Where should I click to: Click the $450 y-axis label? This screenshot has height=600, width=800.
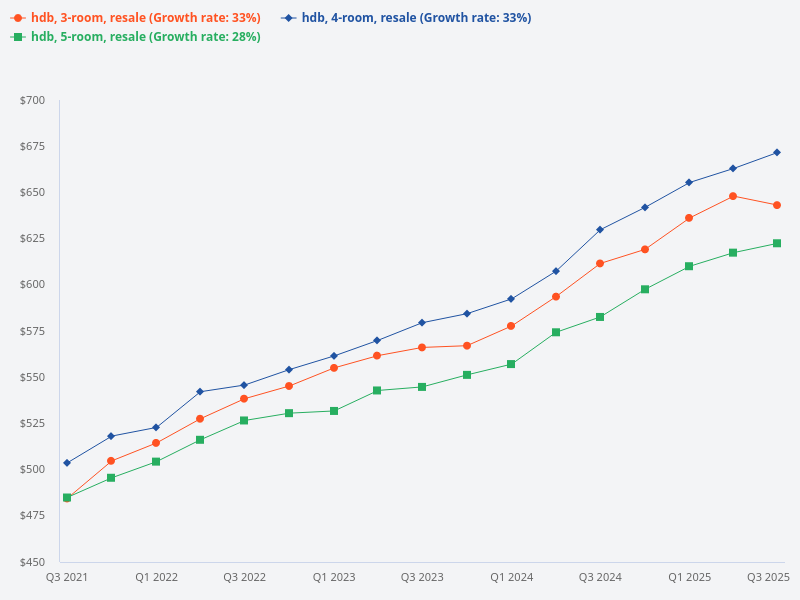(34, 564)
